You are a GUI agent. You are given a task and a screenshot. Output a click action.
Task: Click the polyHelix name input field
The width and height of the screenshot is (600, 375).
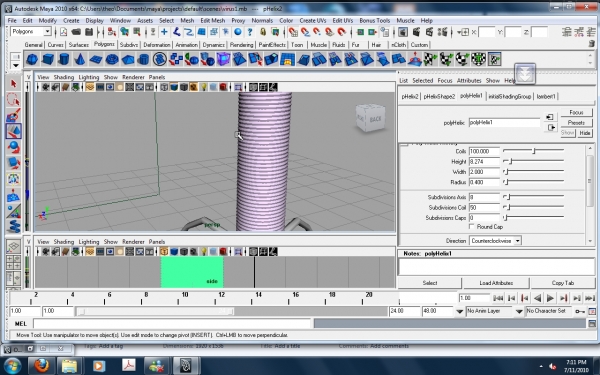point(504,122)
